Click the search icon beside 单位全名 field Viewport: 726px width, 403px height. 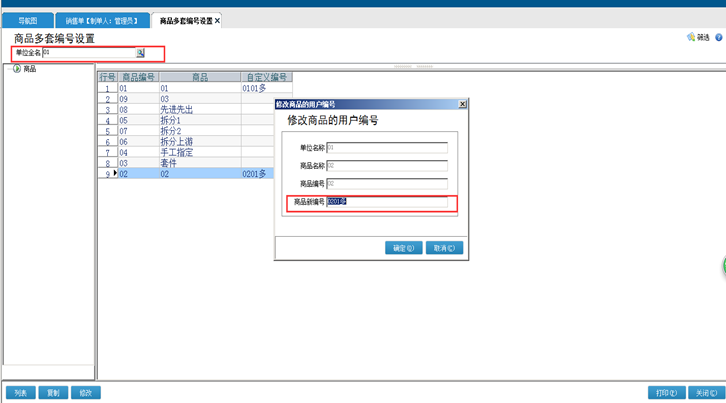point(141,53)
